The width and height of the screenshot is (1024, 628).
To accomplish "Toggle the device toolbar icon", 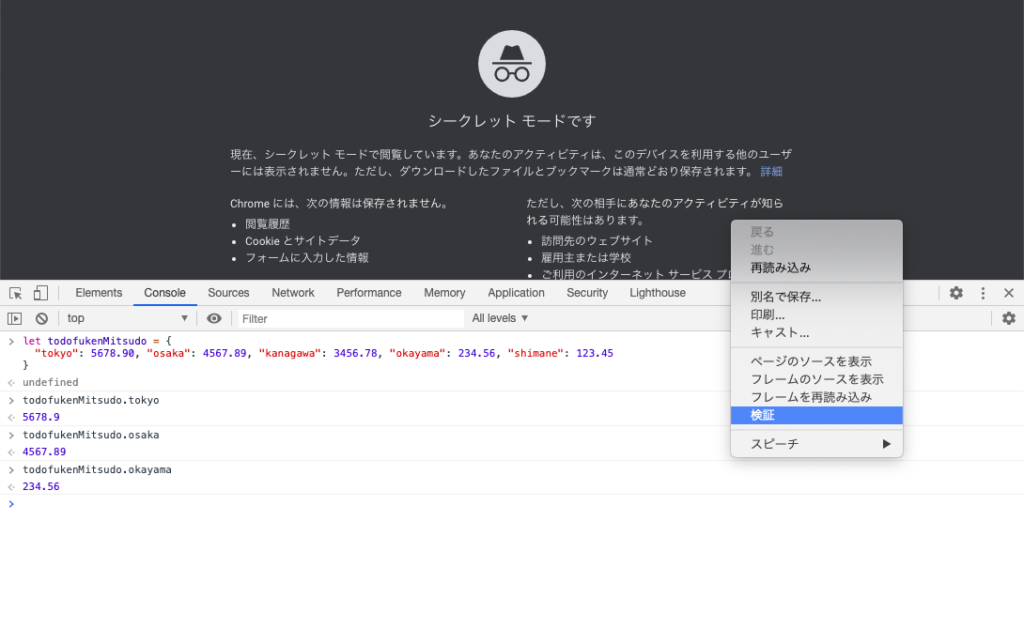I will [40, 293].
